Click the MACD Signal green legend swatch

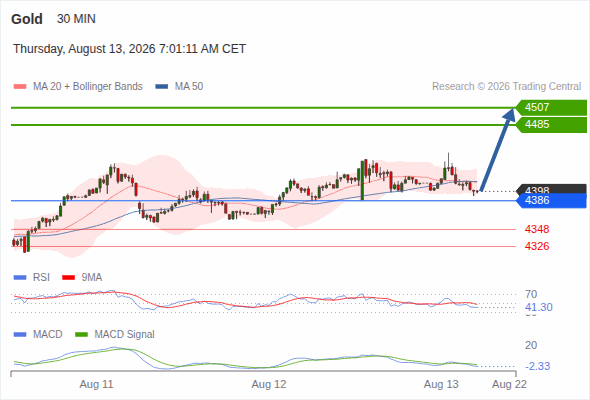(81, 335)
